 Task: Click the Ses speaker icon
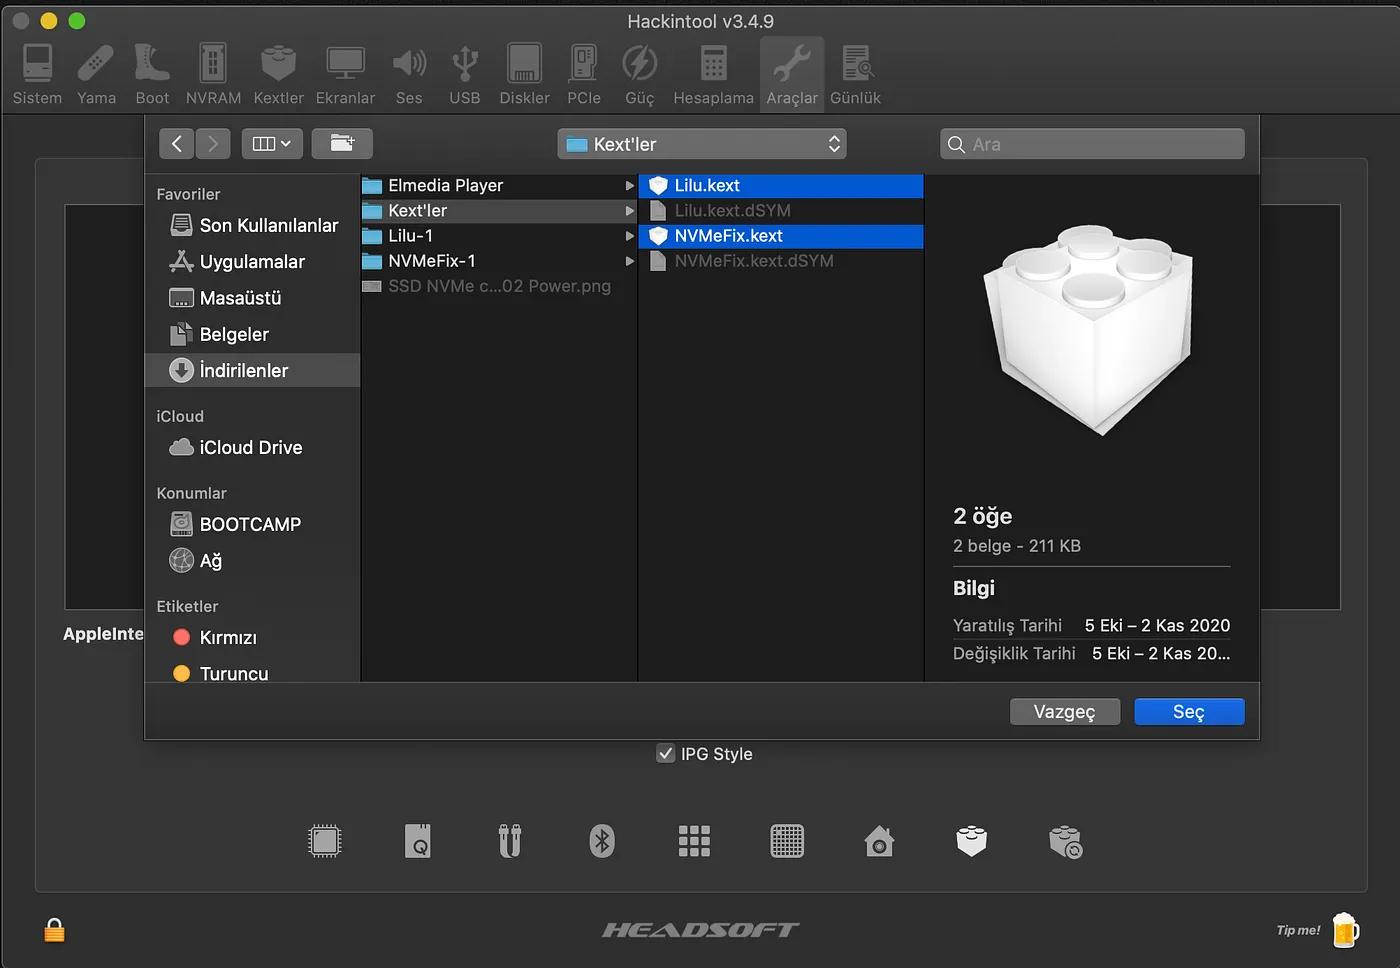tap(409, 64)
